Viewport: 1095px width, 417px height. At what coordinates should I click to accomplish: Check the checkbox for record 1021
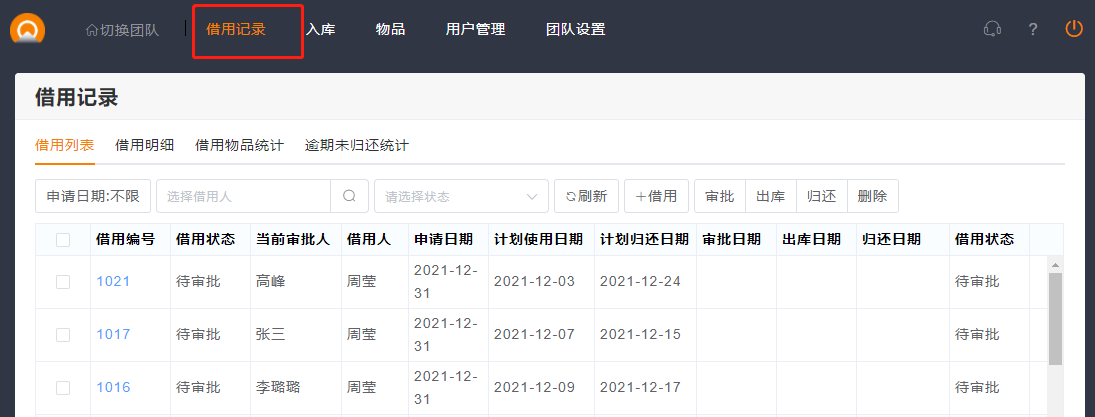63,282
